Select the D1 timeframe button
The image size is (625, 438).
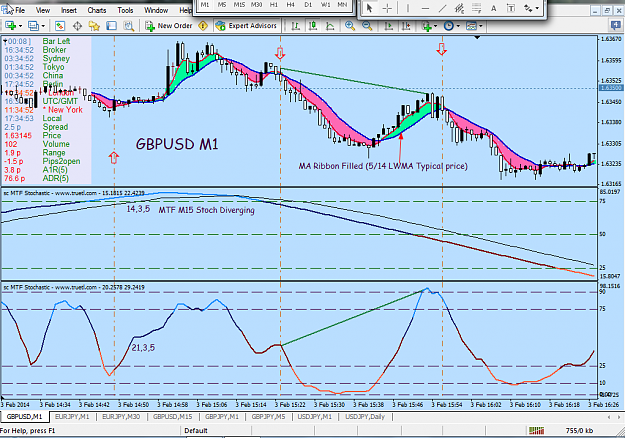(308, 5)
